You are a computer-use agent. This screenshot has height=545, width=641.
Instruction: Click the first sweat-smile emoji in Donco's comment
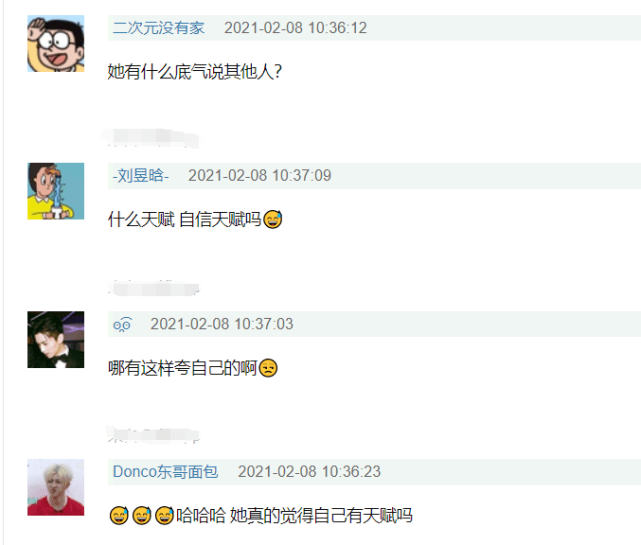coord(119,515)
